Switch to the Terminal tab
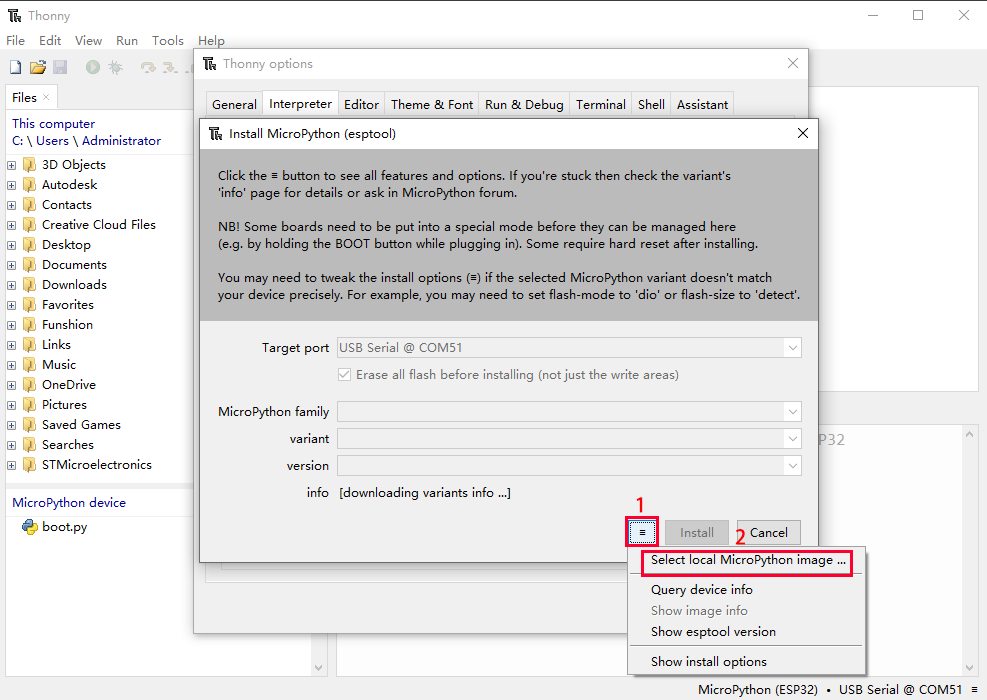Image resolution: width=987 pixels, height=700 pixels. [x=601, y=104]
